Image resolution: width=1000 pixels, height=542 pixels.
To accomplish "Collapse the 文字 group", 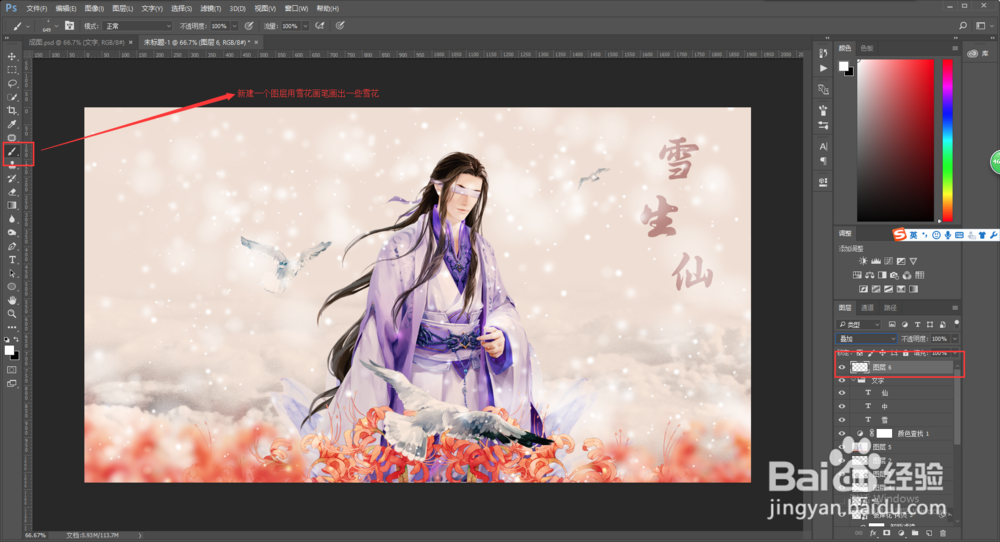I will coord(853,381).
